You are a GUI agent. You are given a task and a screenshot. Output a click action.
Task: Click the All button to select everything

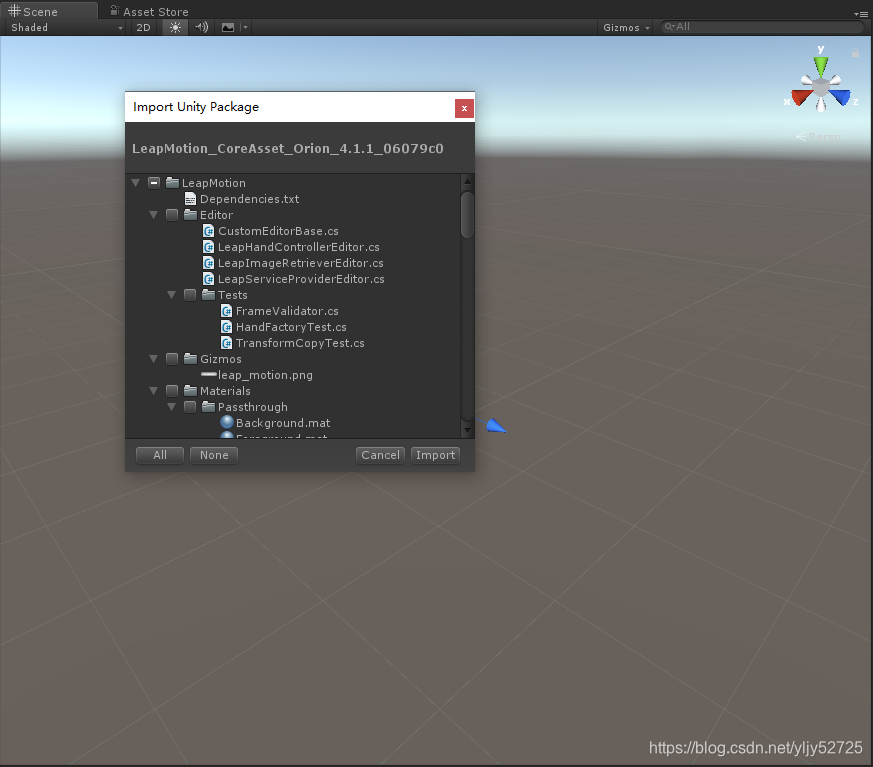pyautogui.click(x=160, y=455)
